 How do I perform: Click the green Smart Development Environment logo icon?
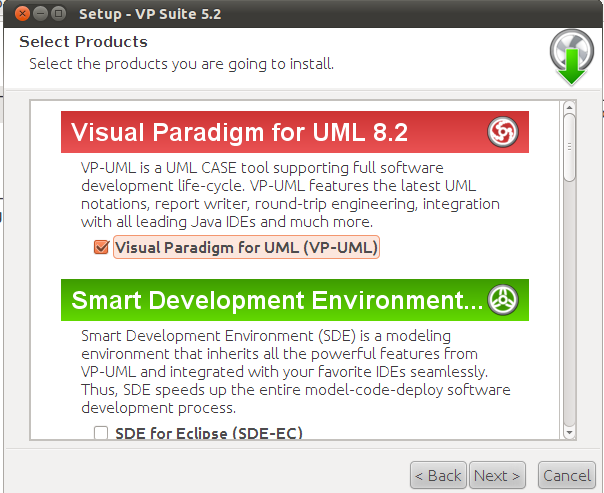(503, 300)
